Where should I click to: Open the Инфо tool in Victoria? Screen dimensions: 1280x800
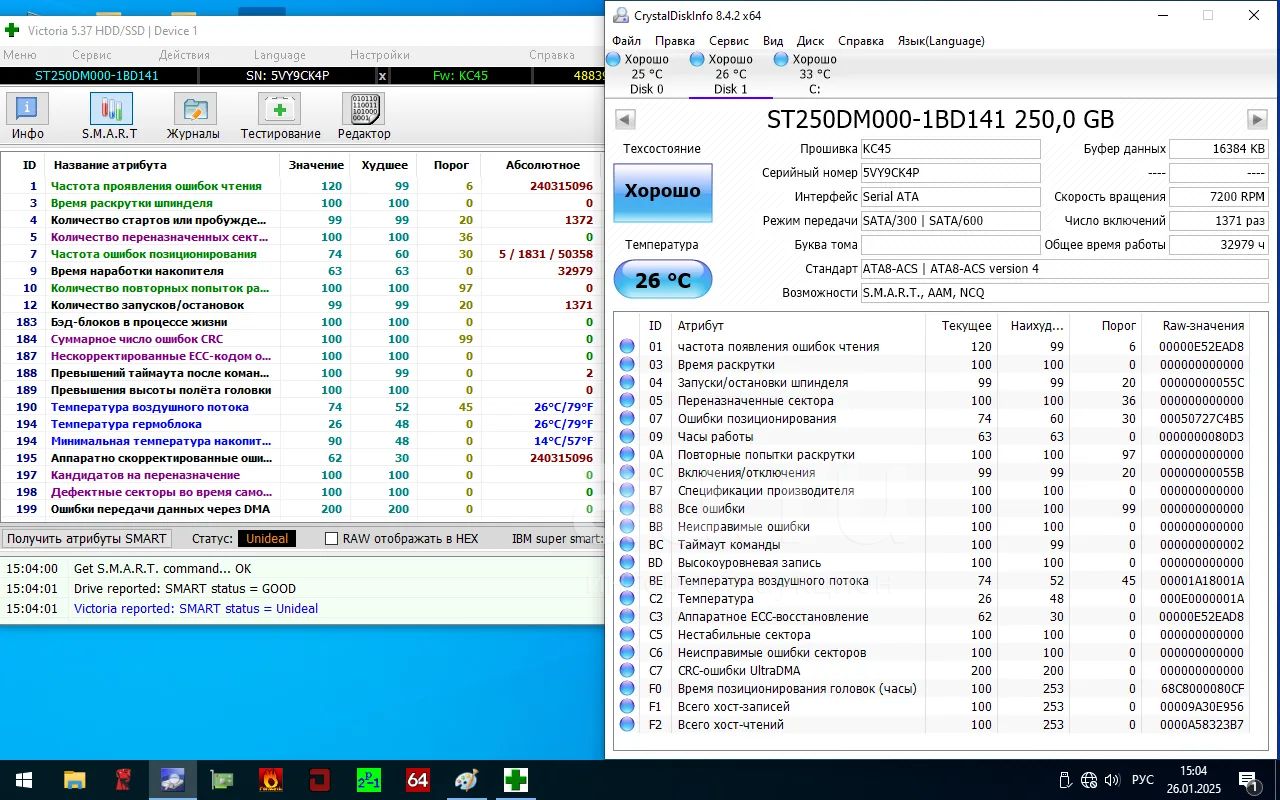point(27,116)
